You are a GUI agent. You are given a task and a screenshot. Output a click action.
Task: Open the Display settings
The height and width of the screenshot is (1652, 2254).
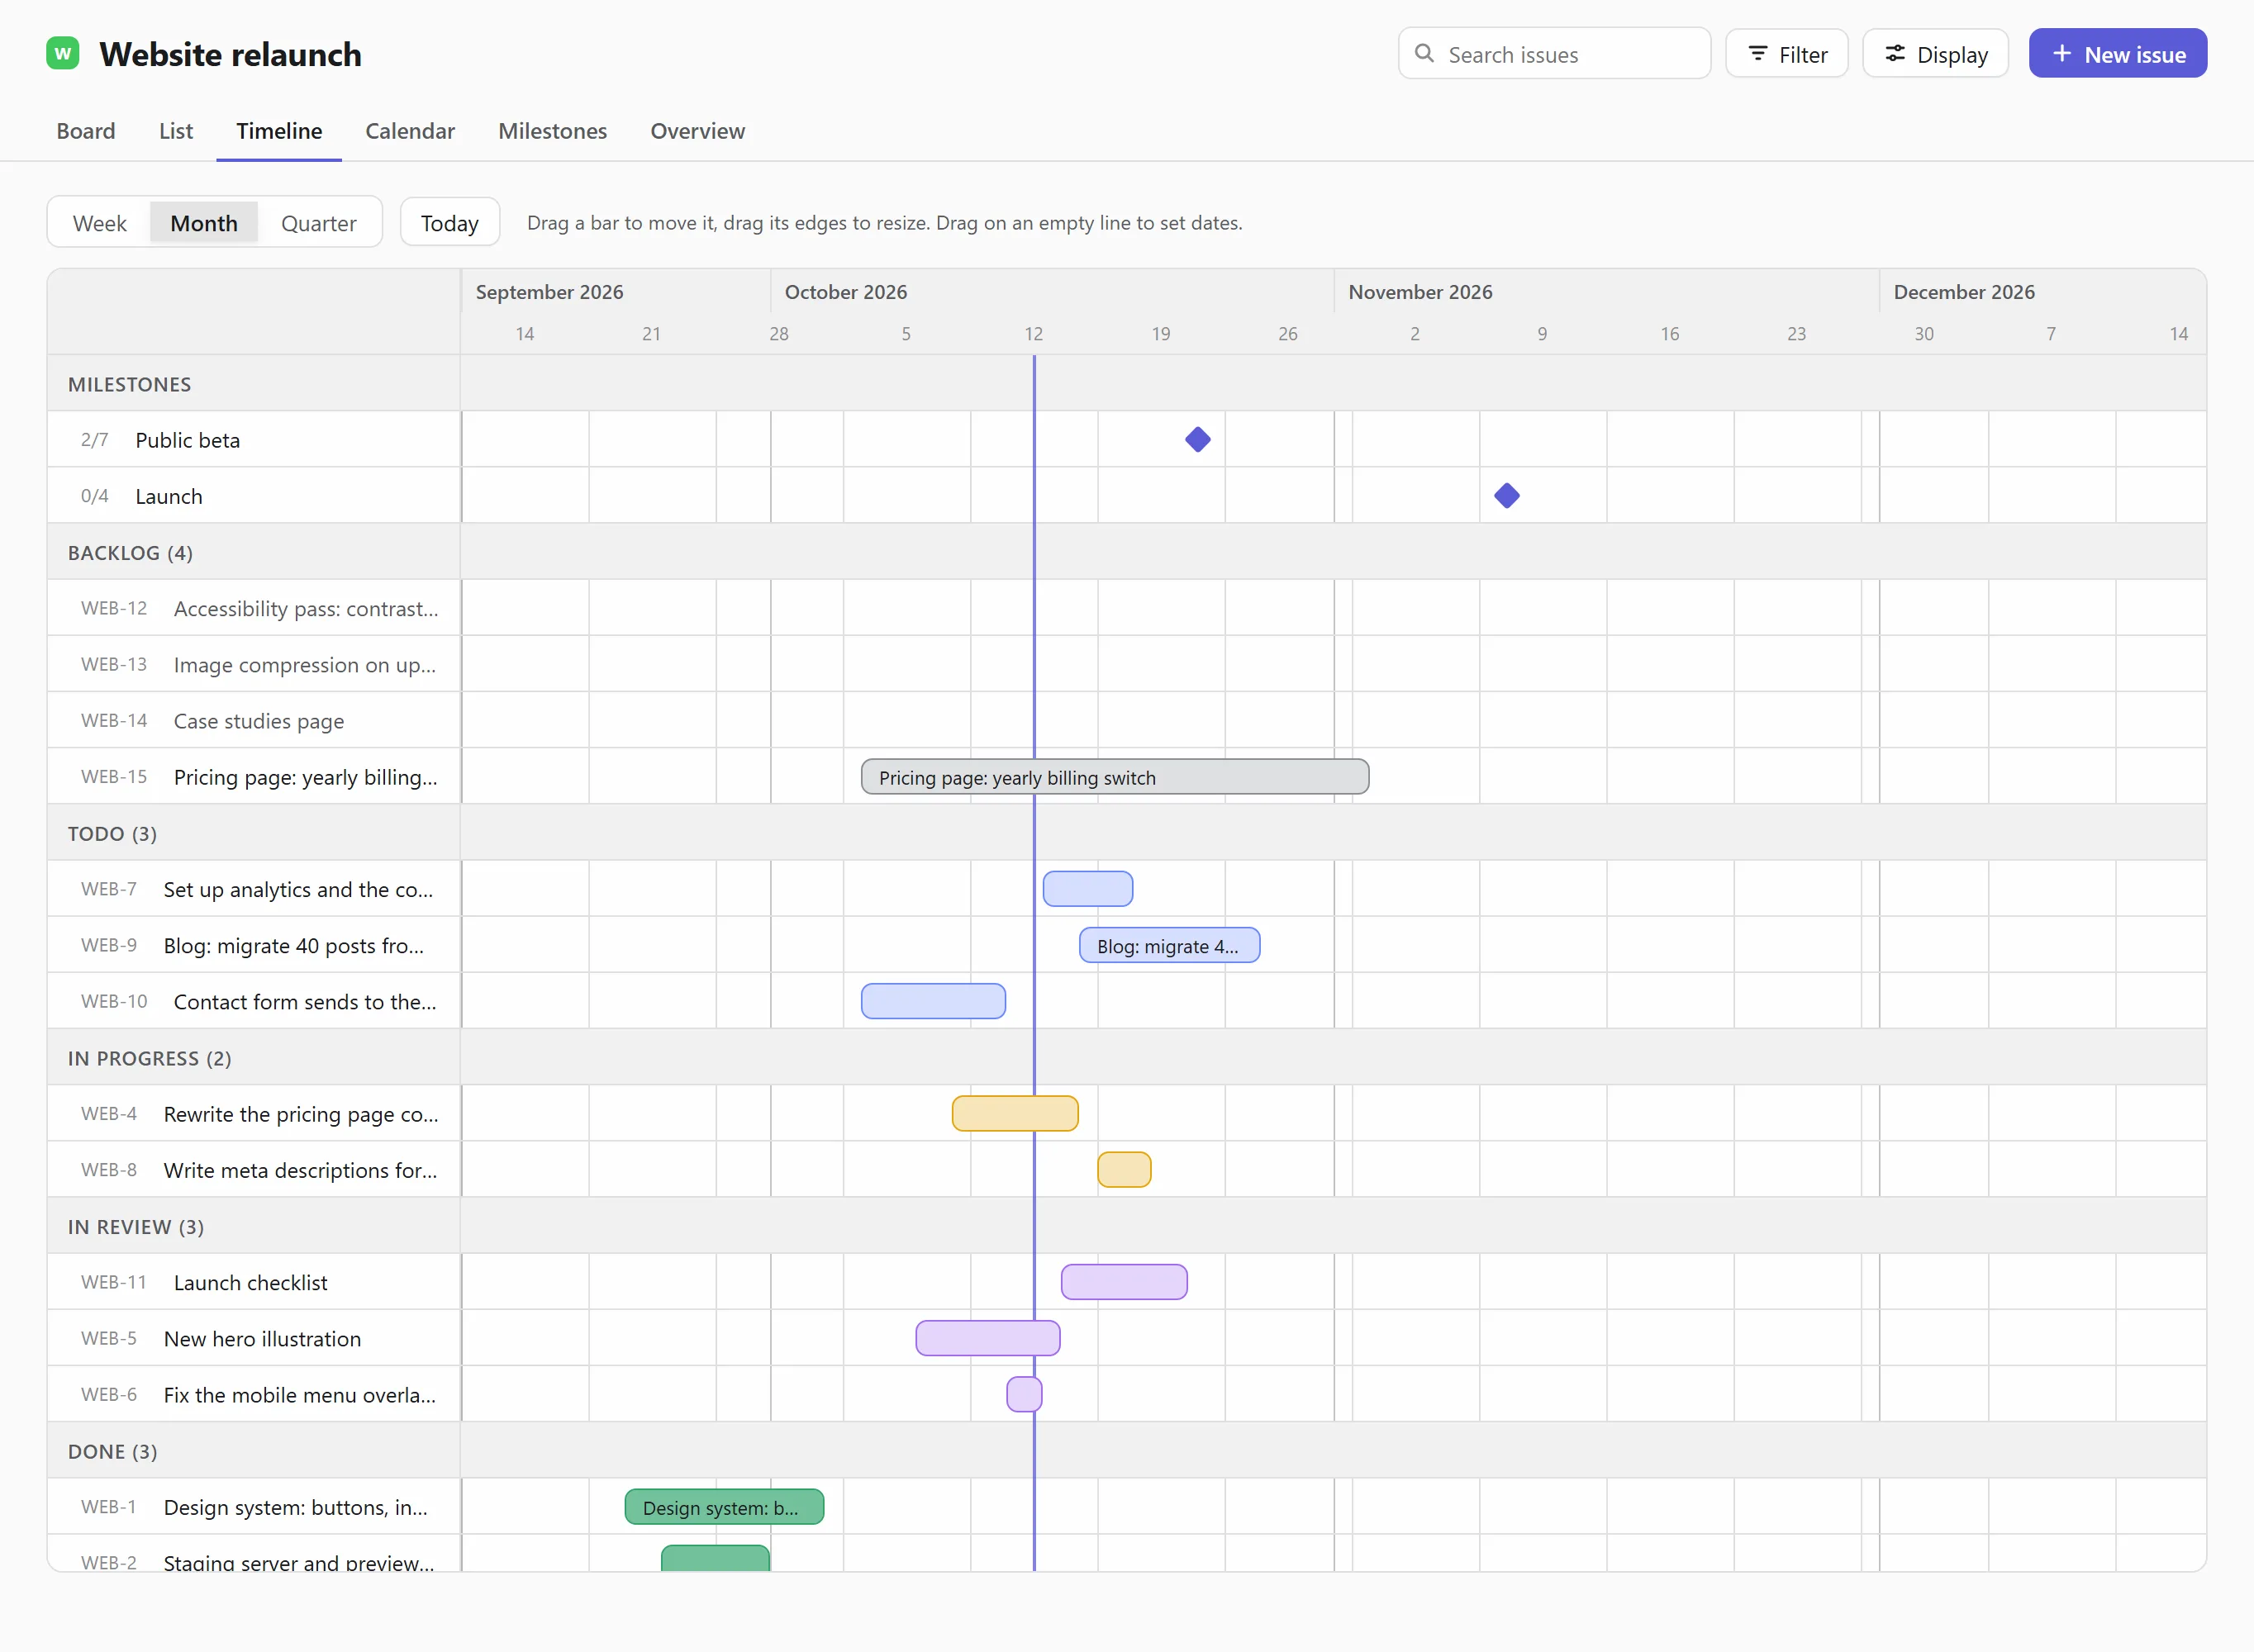[1936, 54]
